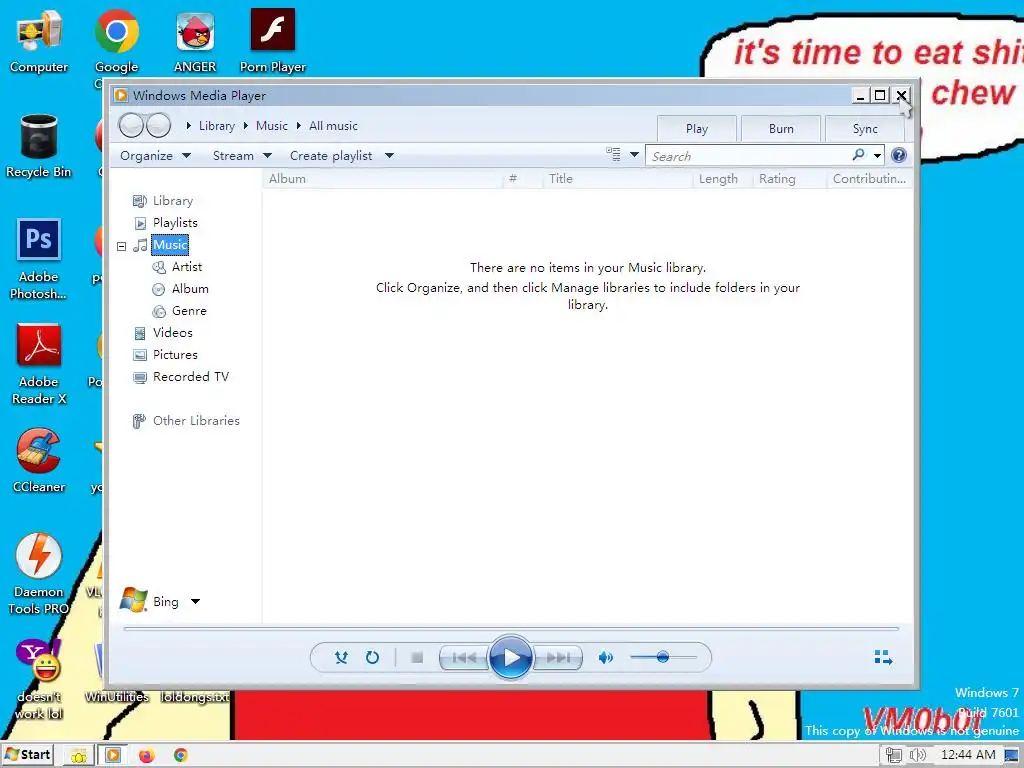Select Artist under Music
This screenshot has height=768, width=1024.
point(186,267)
